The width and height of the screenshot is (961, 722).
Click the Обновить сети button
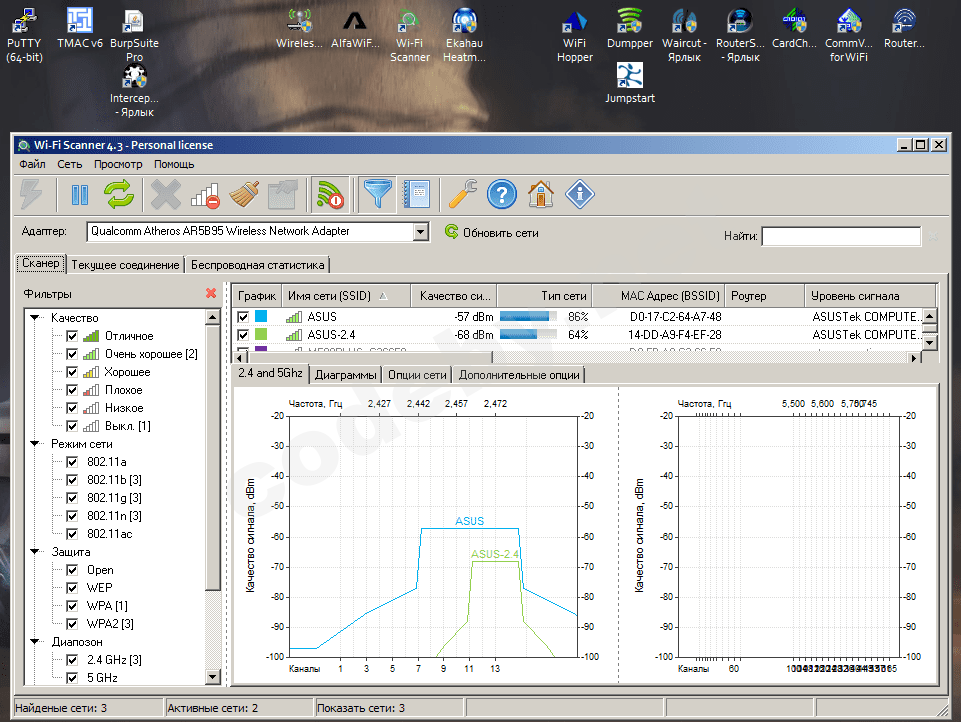coord(491,232)
